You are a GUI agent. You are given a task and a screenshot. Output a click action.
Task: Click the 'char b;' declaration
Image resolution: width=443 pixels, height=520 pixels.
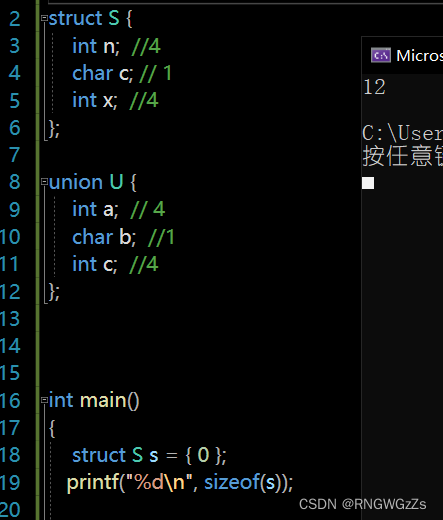coord(104,237)
